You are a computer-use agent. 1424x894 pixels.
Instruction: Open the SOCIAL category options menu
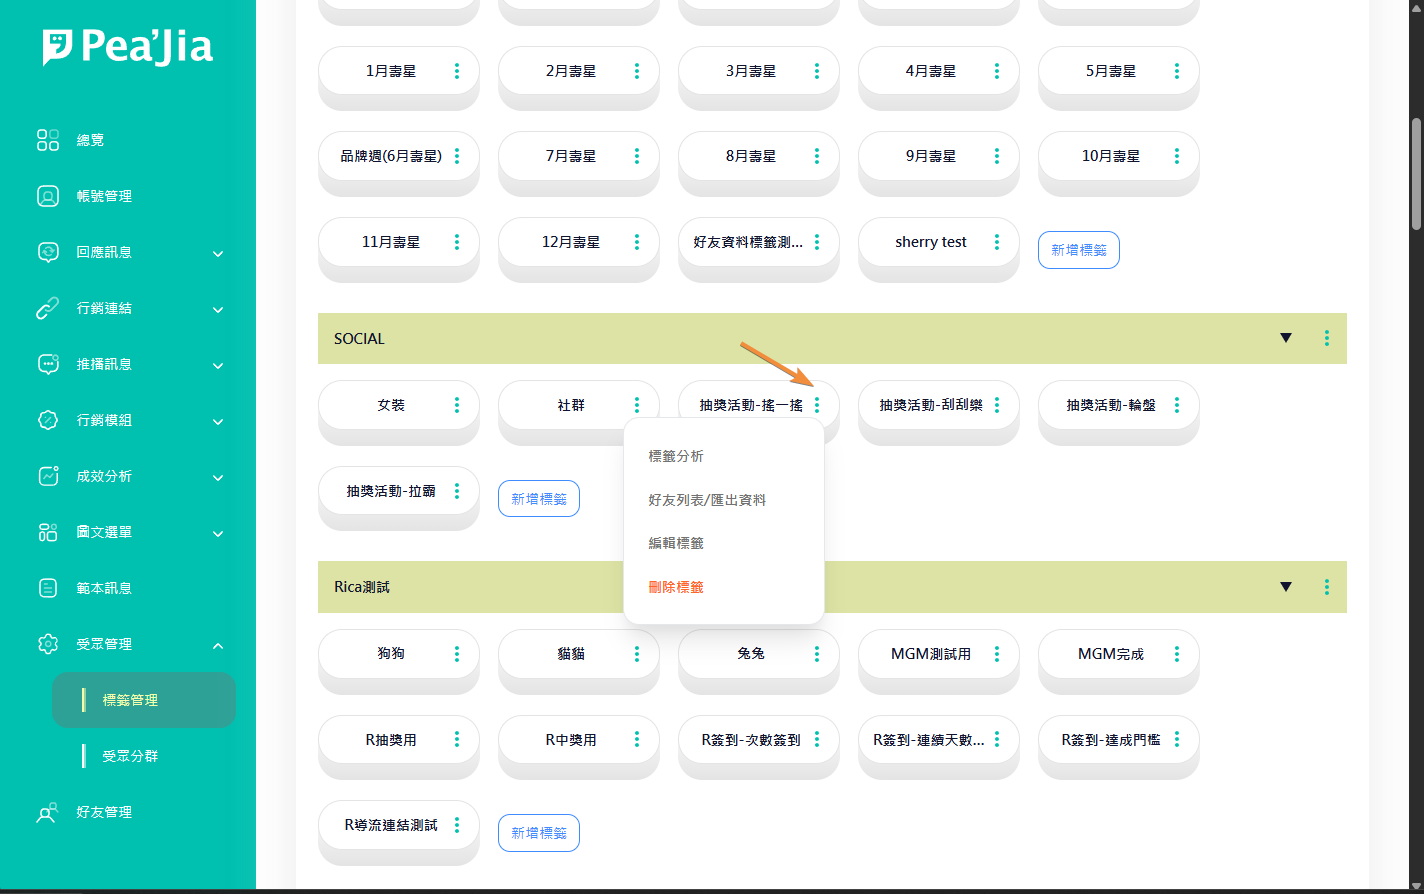coord(1326,338)
